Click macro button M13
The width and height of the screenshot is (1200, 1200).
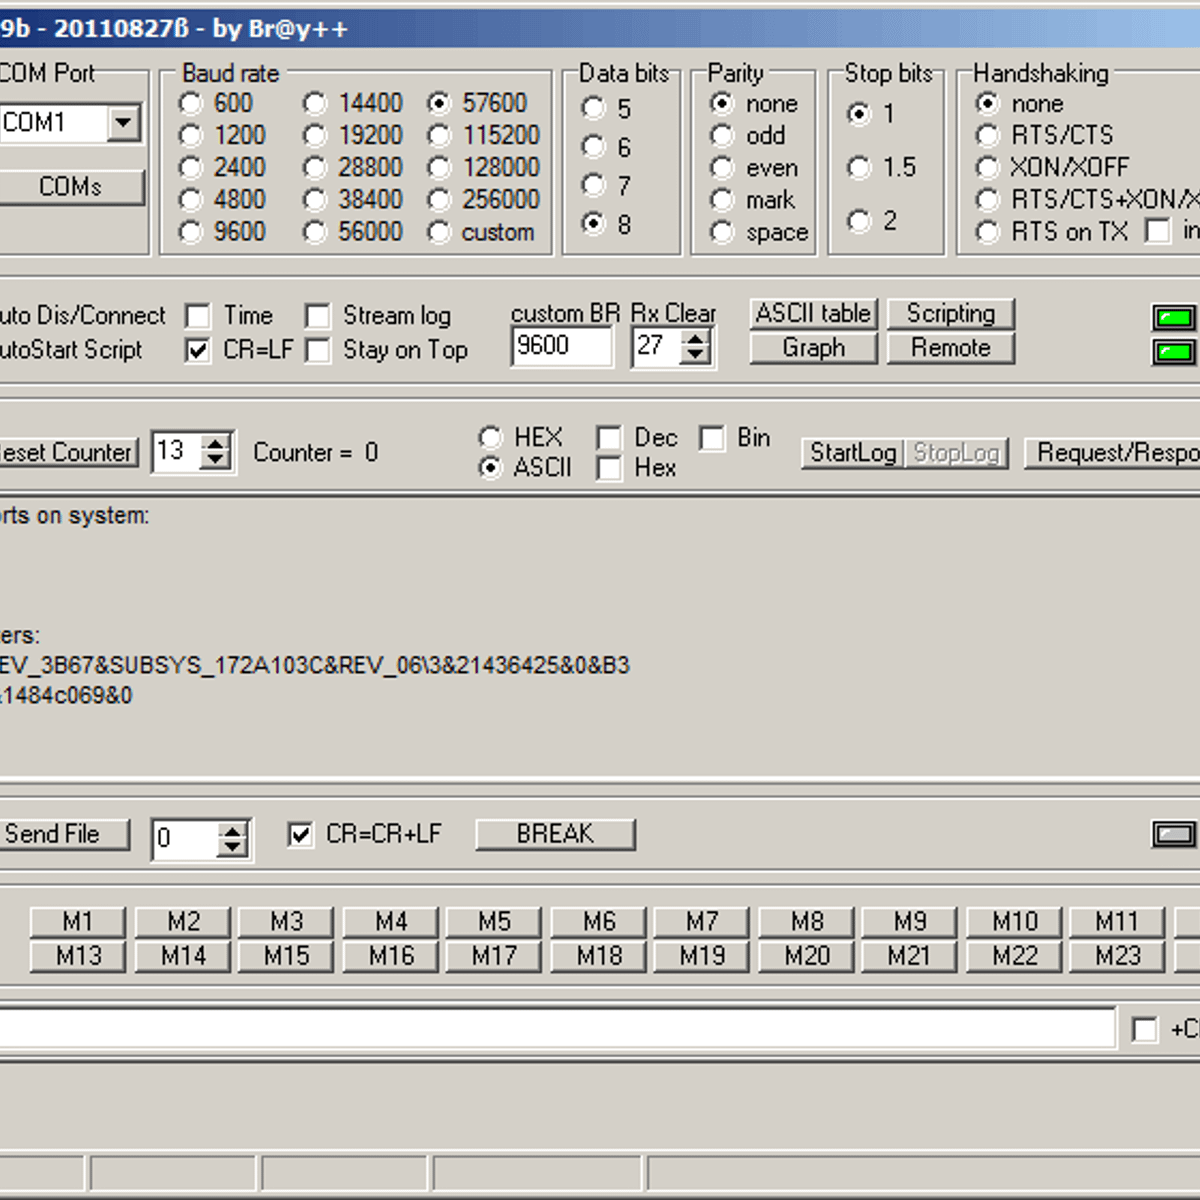[x=78, y=956]
